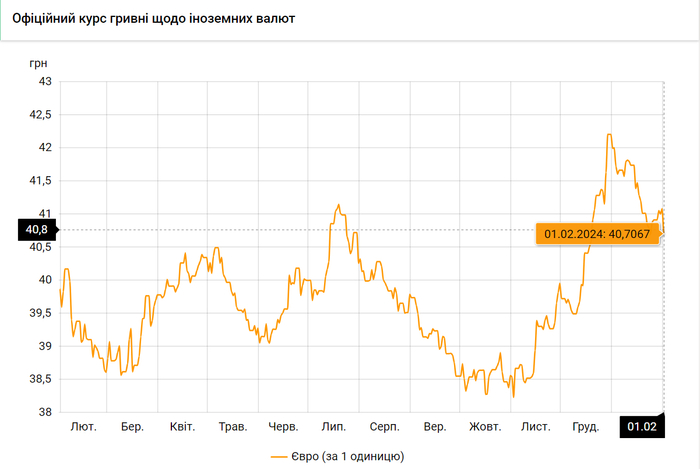Click the black 01.02 date marker
This screenshot has width=700, height=469.
click(x=642, y=427)
